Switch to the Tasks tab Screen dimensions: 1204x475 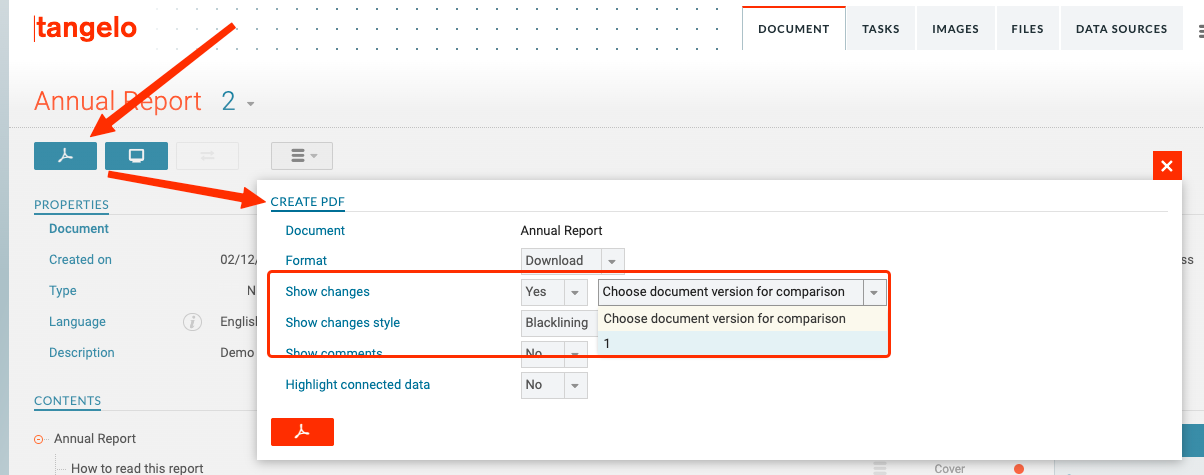click(881, 29)
